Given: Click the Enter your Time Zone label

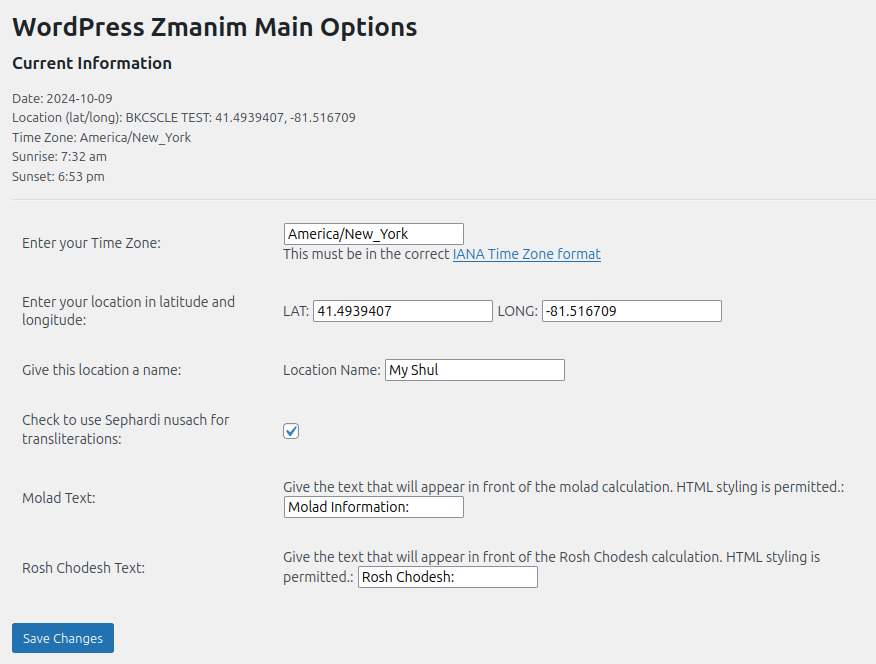Looking at the screenshot, I should pos(90,242).
